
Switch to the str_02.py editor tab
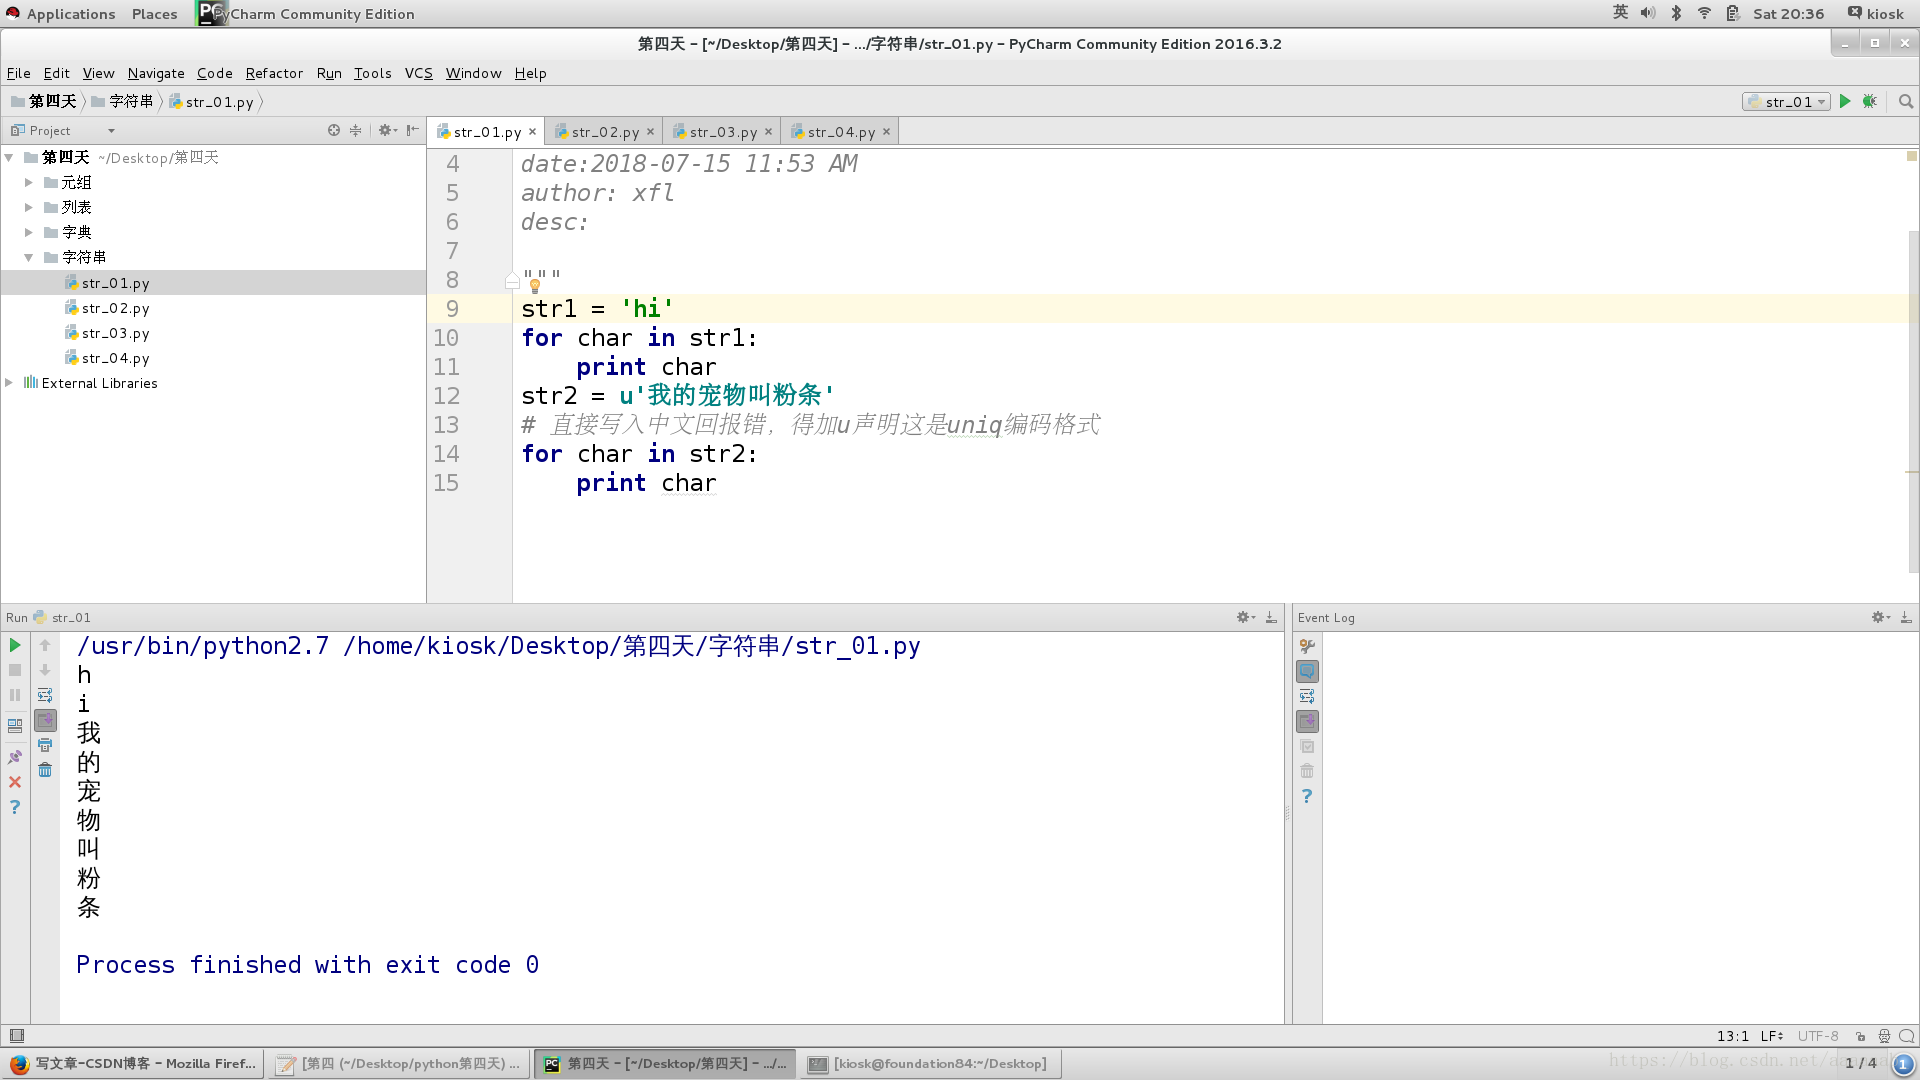pyautogui.click(x=604, y=132)
